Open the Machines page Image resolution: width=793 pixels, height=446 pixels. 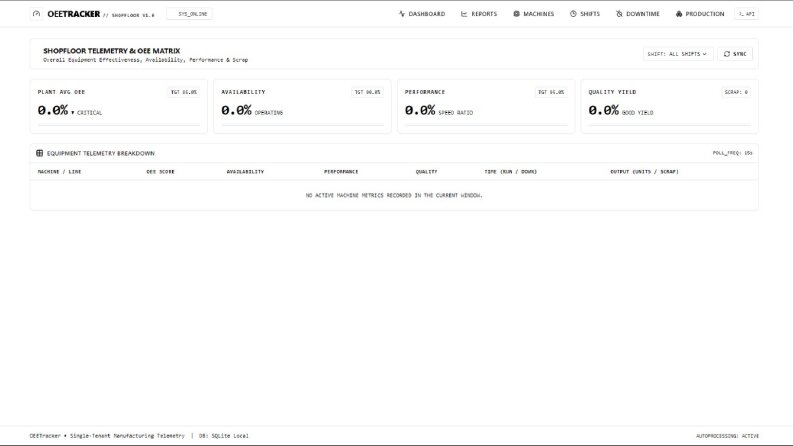pyautogui.click(x=534, y=14)
